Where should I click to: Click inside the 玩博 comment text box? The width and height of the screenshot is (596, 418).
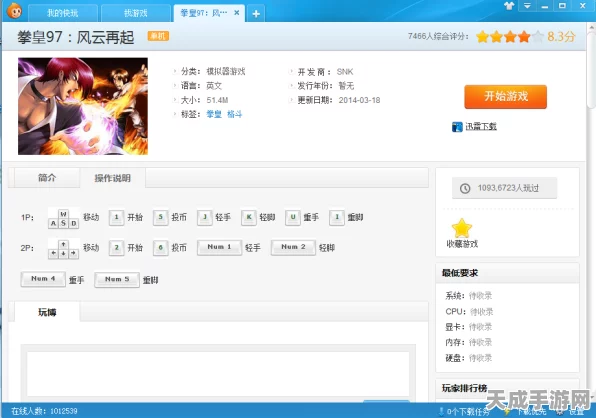click(x=218, y=373)
